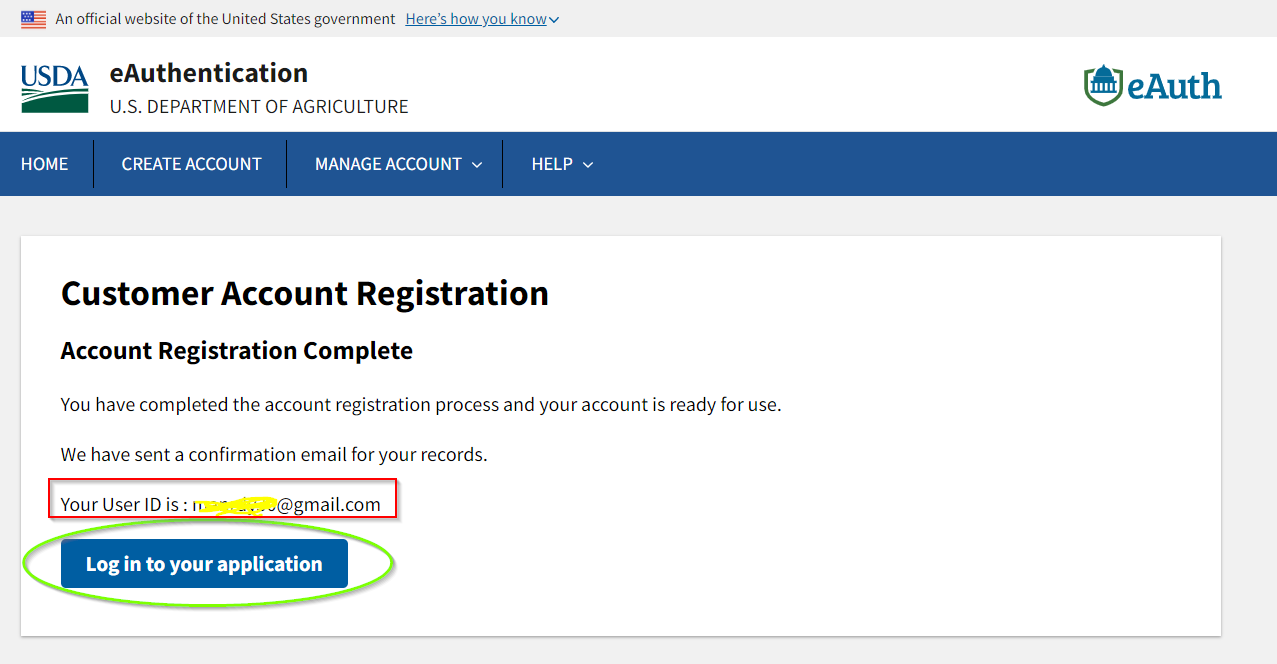This screenshot has height=664, width=1277.
Task: Click the official government website banner text
Action: coord(225,19)
